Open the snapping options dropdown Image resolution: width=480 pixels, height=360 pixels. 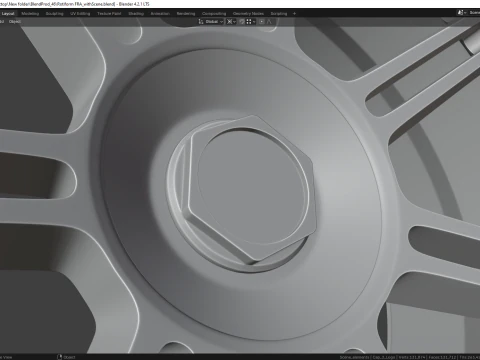coord(251,22)
